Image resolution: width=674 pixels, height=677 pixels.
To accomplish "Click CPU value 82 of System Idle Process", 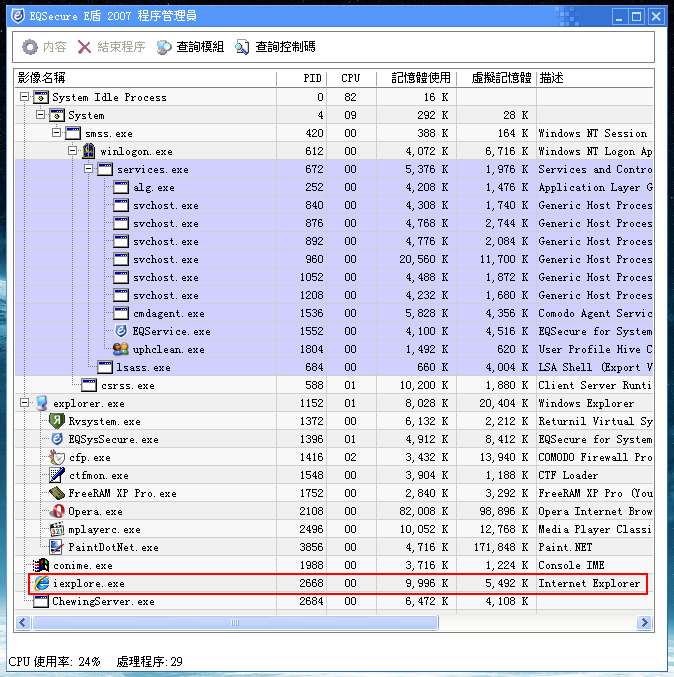I will coord(350,97).
